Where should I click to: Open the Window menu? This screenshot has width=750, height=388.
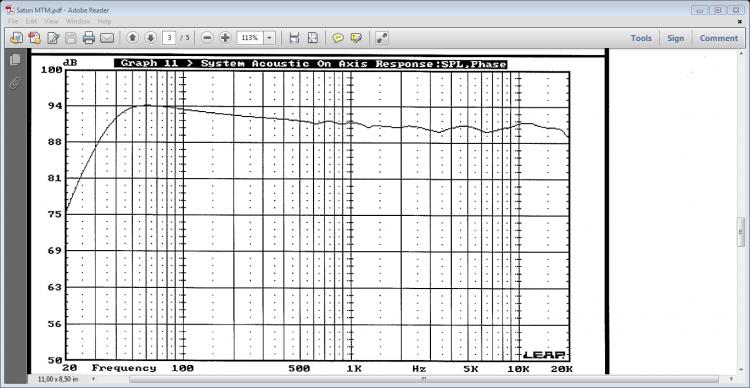click(78, 21)
